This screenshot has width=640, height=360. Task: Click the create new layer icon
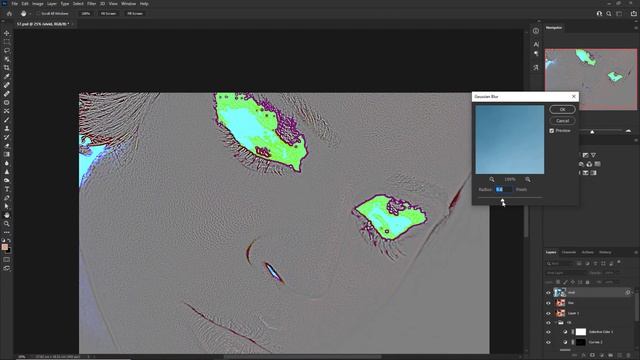pos(620,355)
